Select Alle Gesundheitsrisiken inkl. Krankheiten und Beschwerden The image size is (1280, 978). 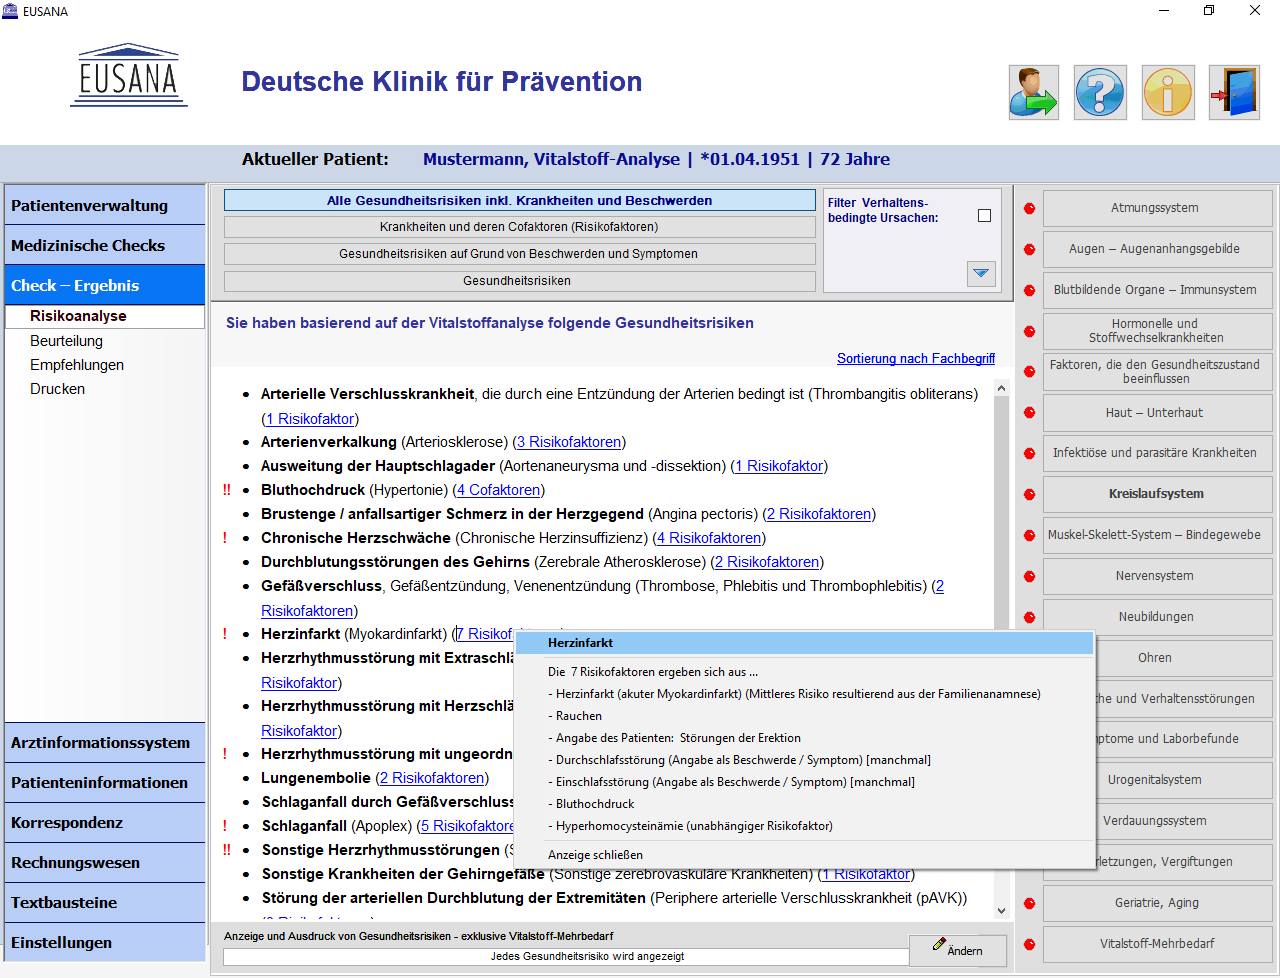point(519,200)
